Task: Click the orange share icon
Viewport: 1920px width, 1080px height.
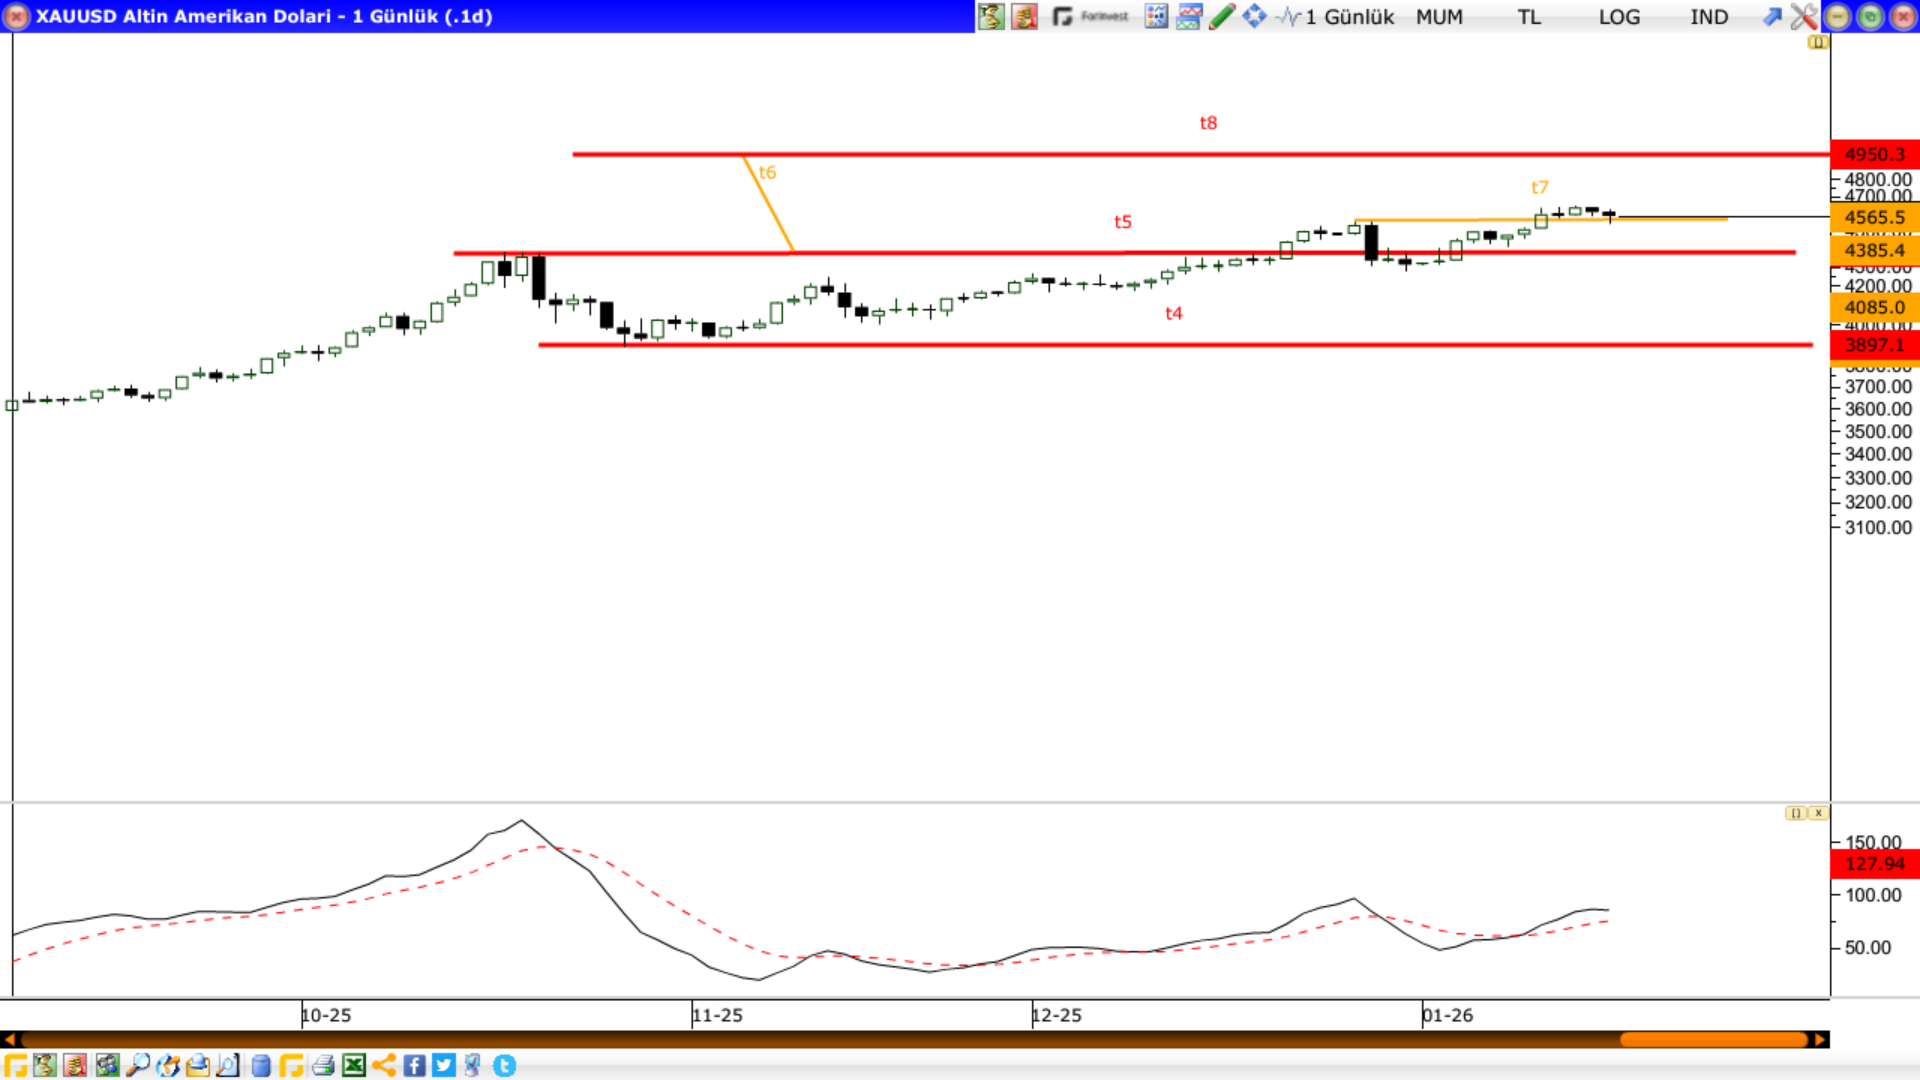Action: pos(383,1065)
